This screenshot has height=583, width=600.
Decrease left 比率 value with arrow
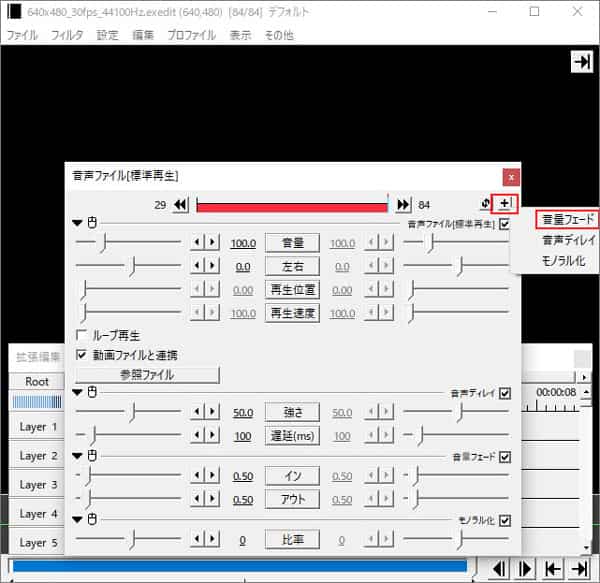pyautogui.click(x=197, y=539)
